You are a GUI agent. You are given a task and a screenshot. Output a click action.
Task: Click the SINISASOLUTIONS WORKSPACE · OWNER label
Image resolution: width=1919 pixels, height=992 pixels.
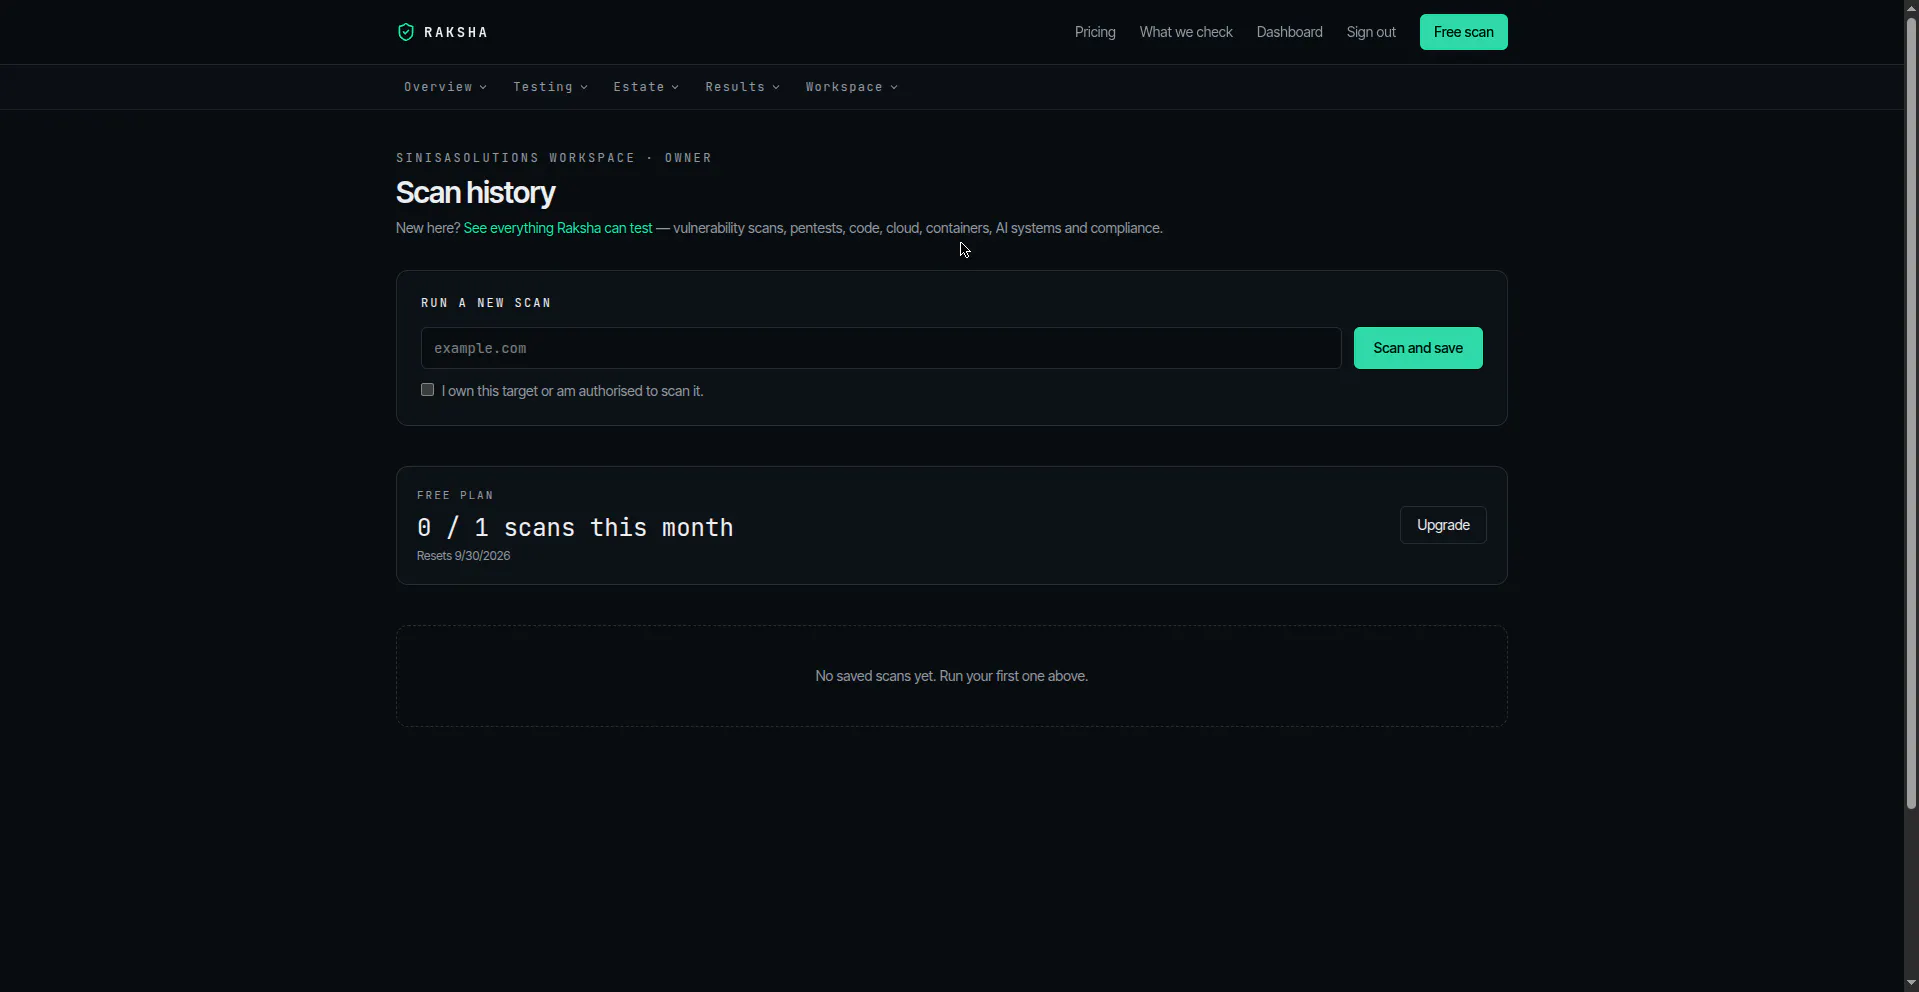(554, 158)
